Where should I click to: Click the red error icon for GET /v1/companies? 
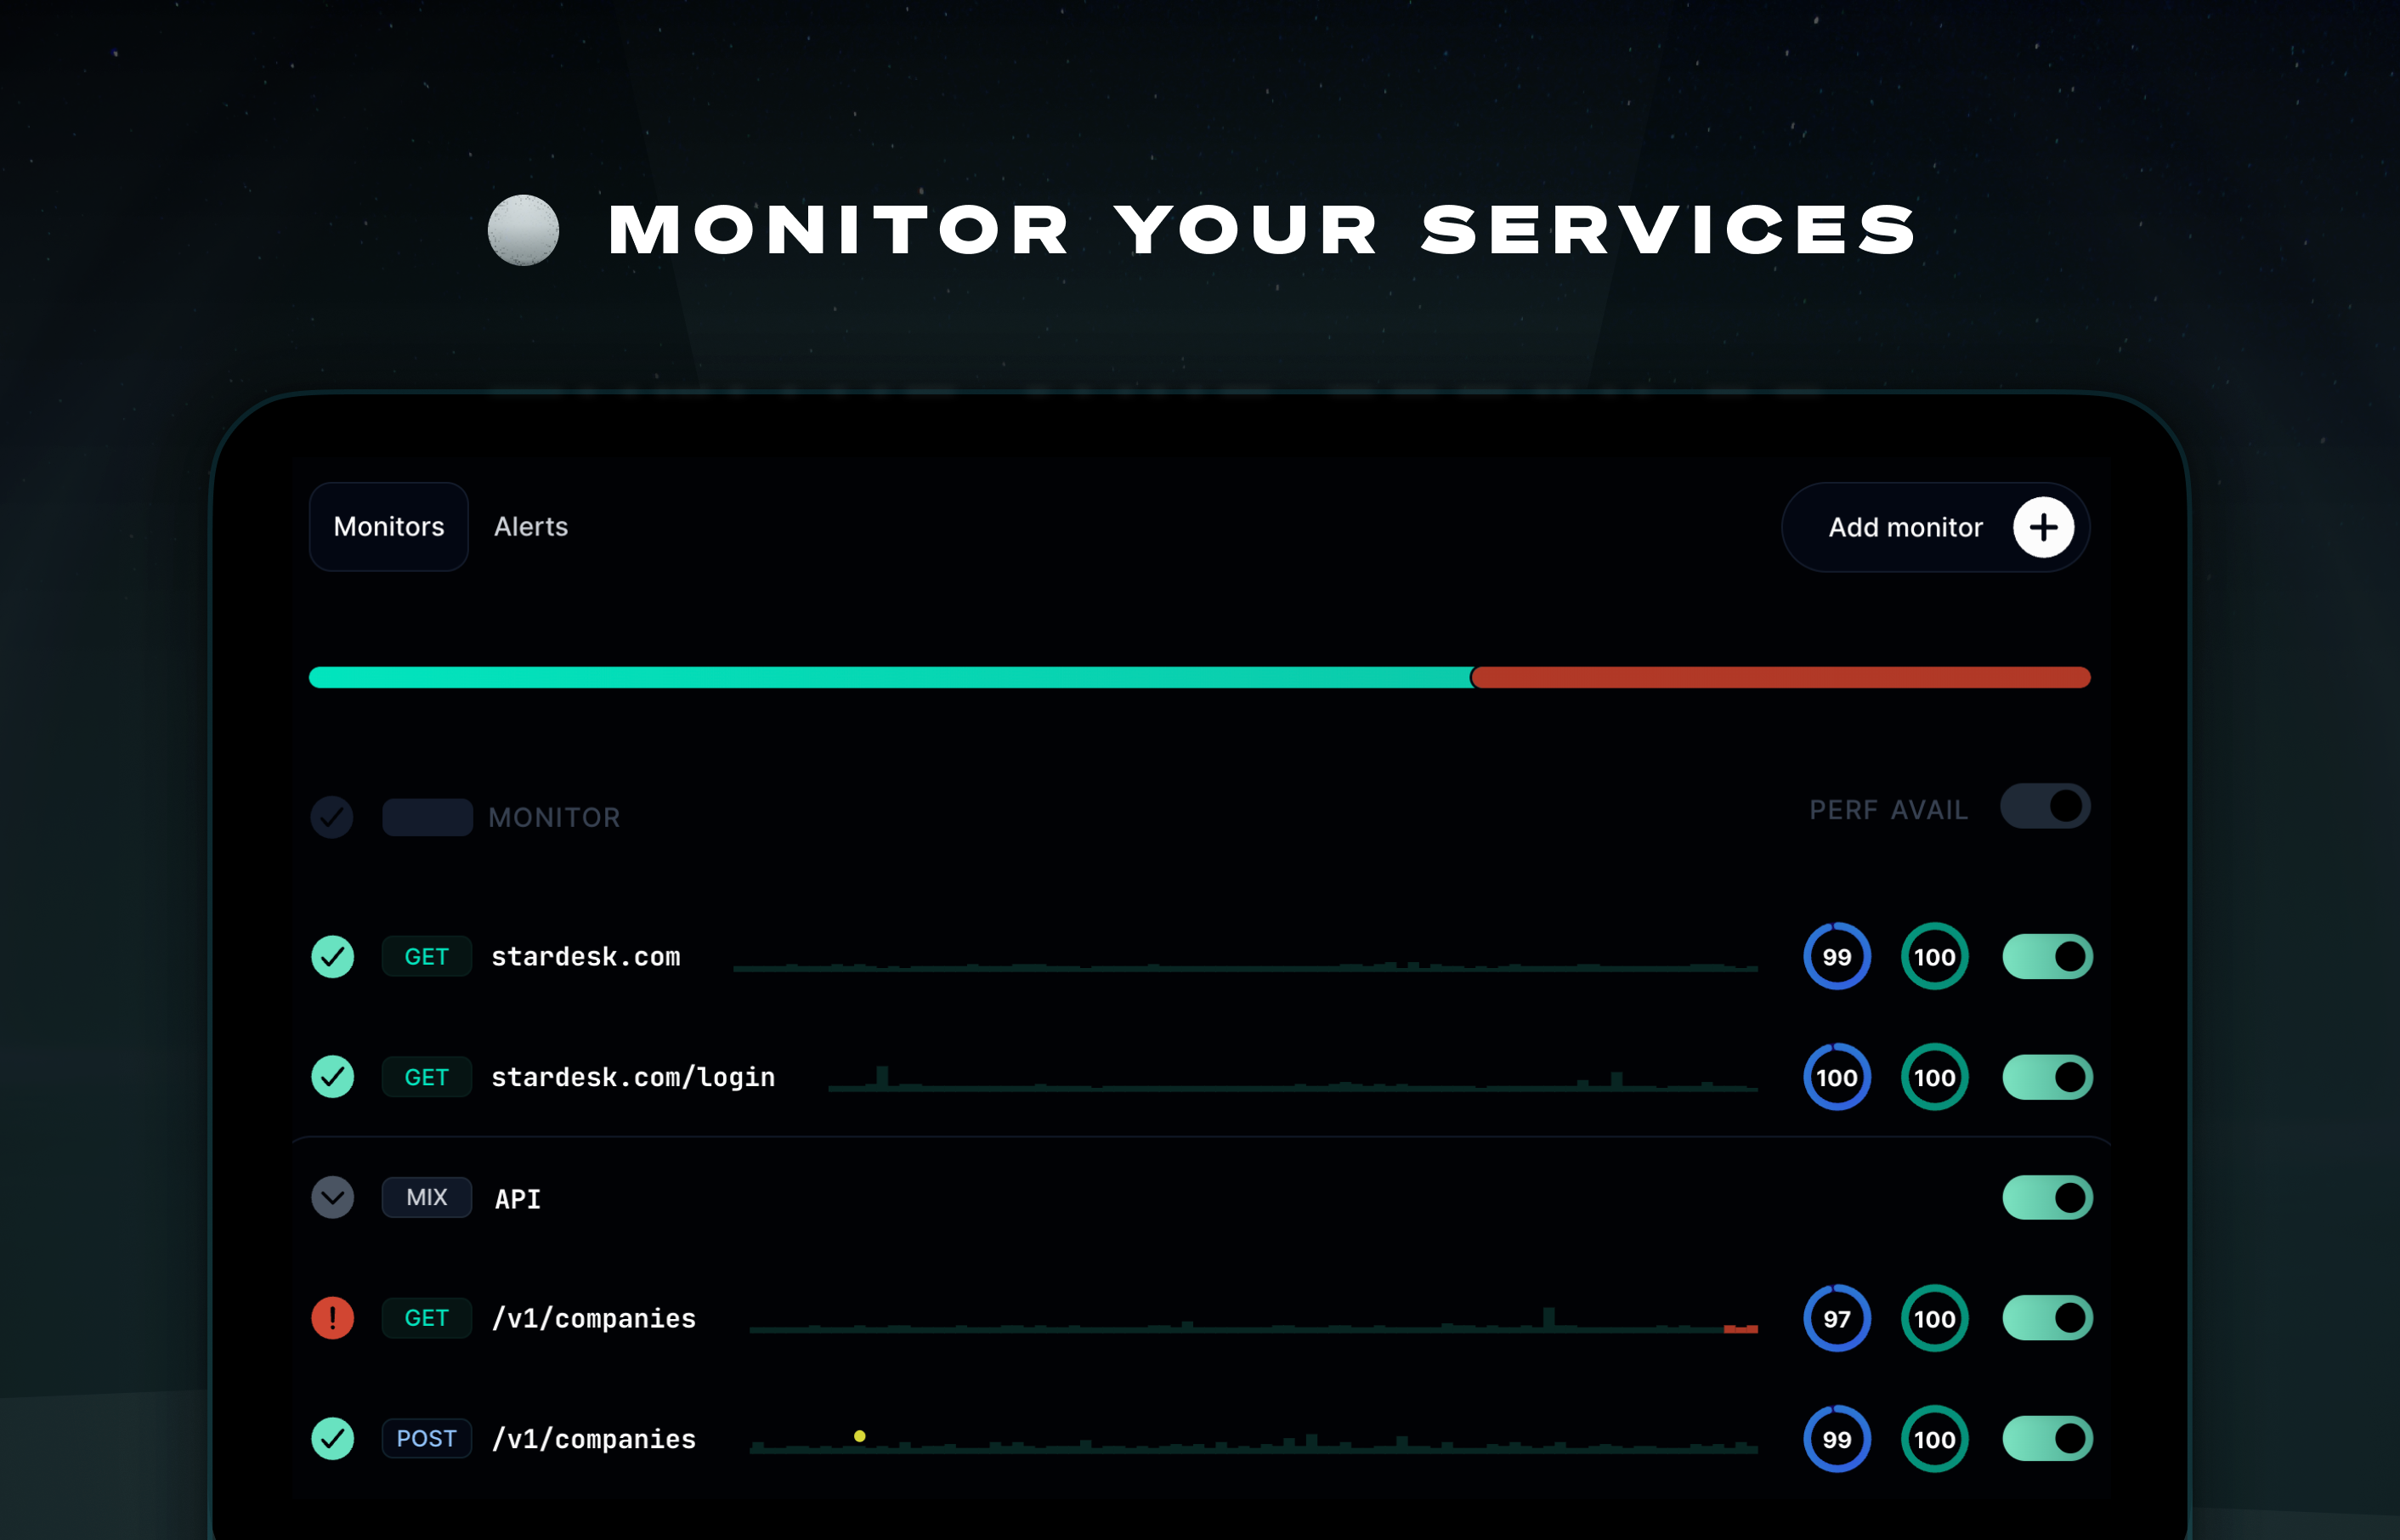point(333,1318)
